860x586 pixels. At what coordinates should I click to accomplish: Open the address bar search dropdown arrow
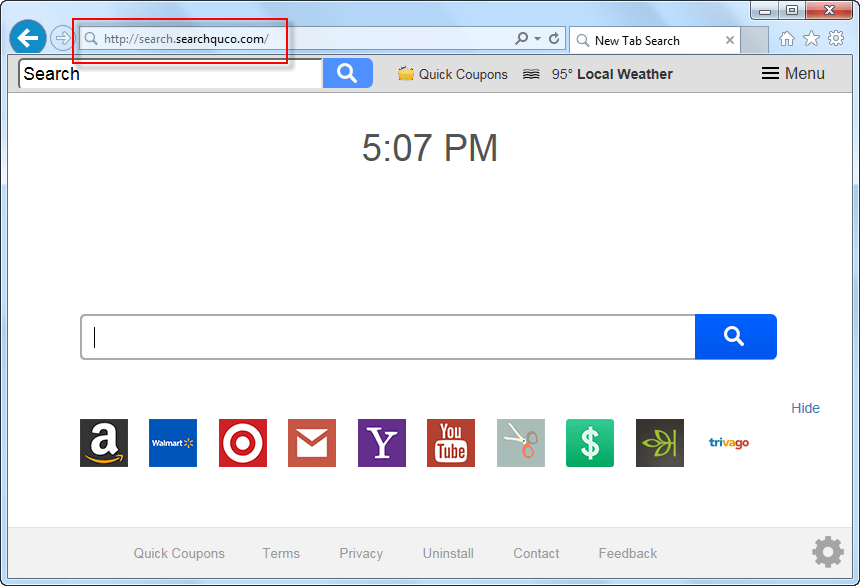[x=538, y=38]
